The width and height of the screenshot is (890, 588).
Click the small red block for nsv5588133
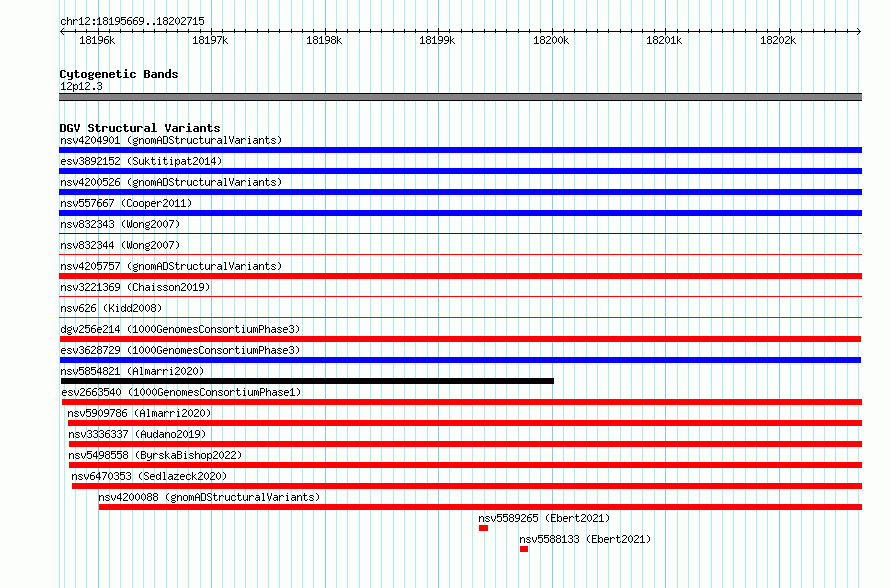click(524, 549)
